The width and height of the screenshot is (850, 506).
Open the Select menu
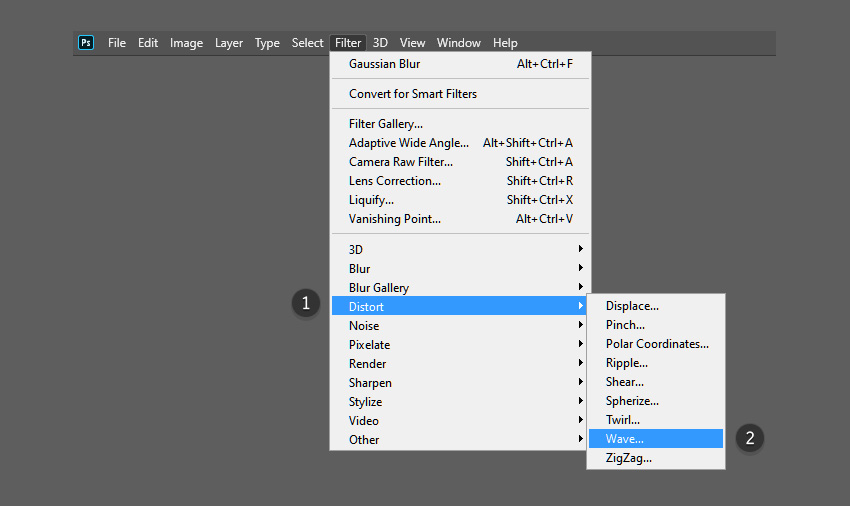[x=307, y=43]
